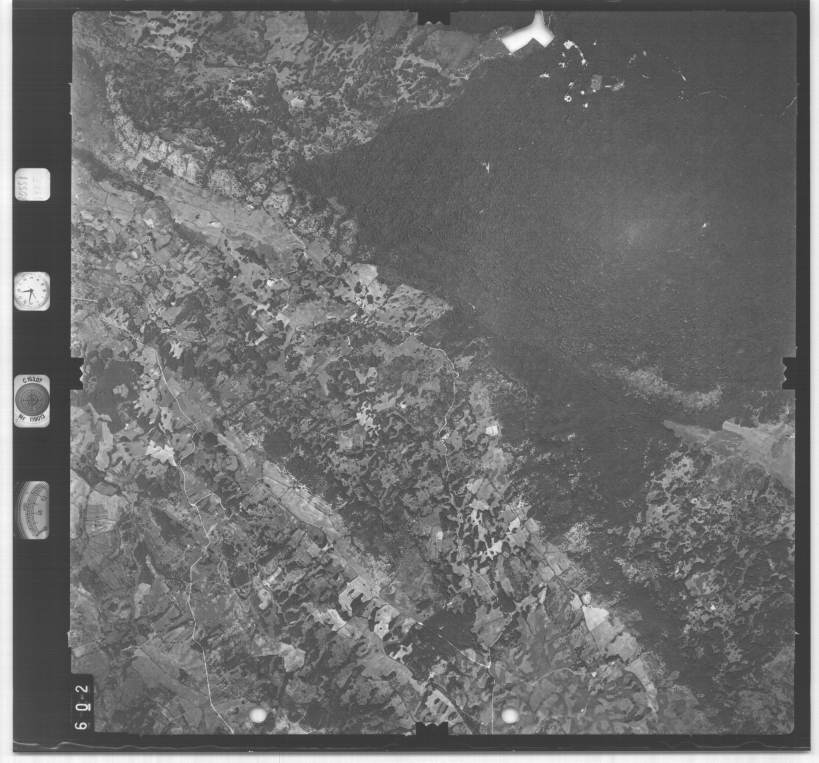Click the semicircular altimeter gauge in left margin
This screenshot has height=763, width=819.
pos(33,510)
